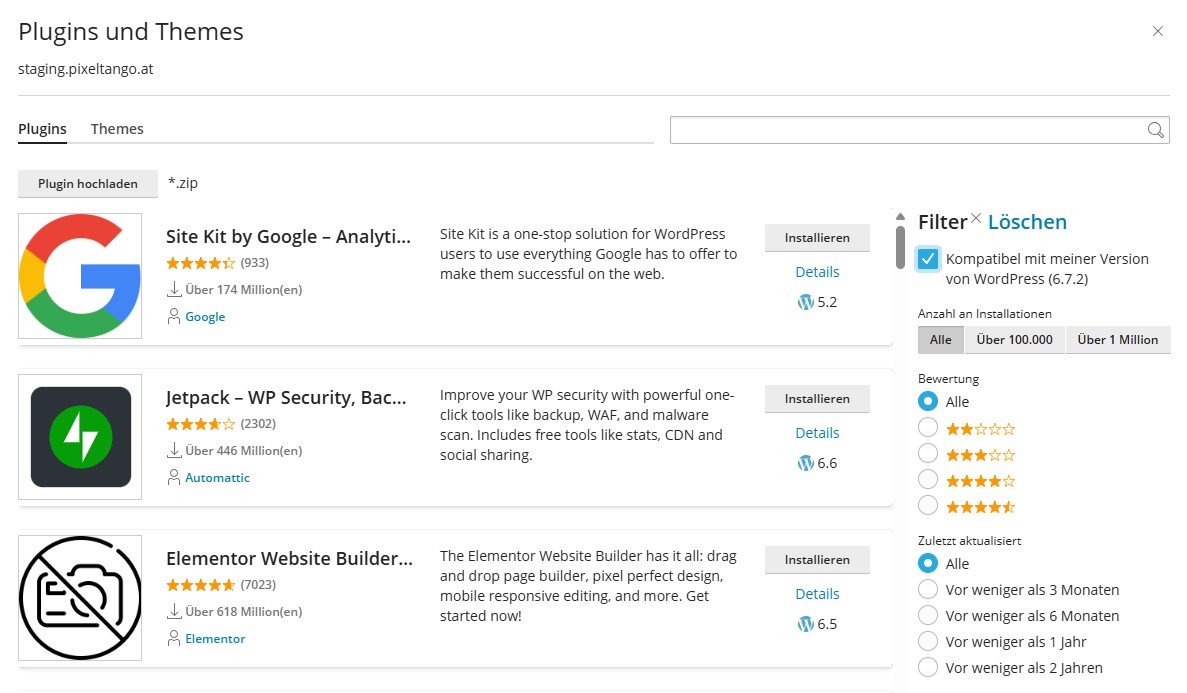Select the four-star rating filter

(927, 479)
